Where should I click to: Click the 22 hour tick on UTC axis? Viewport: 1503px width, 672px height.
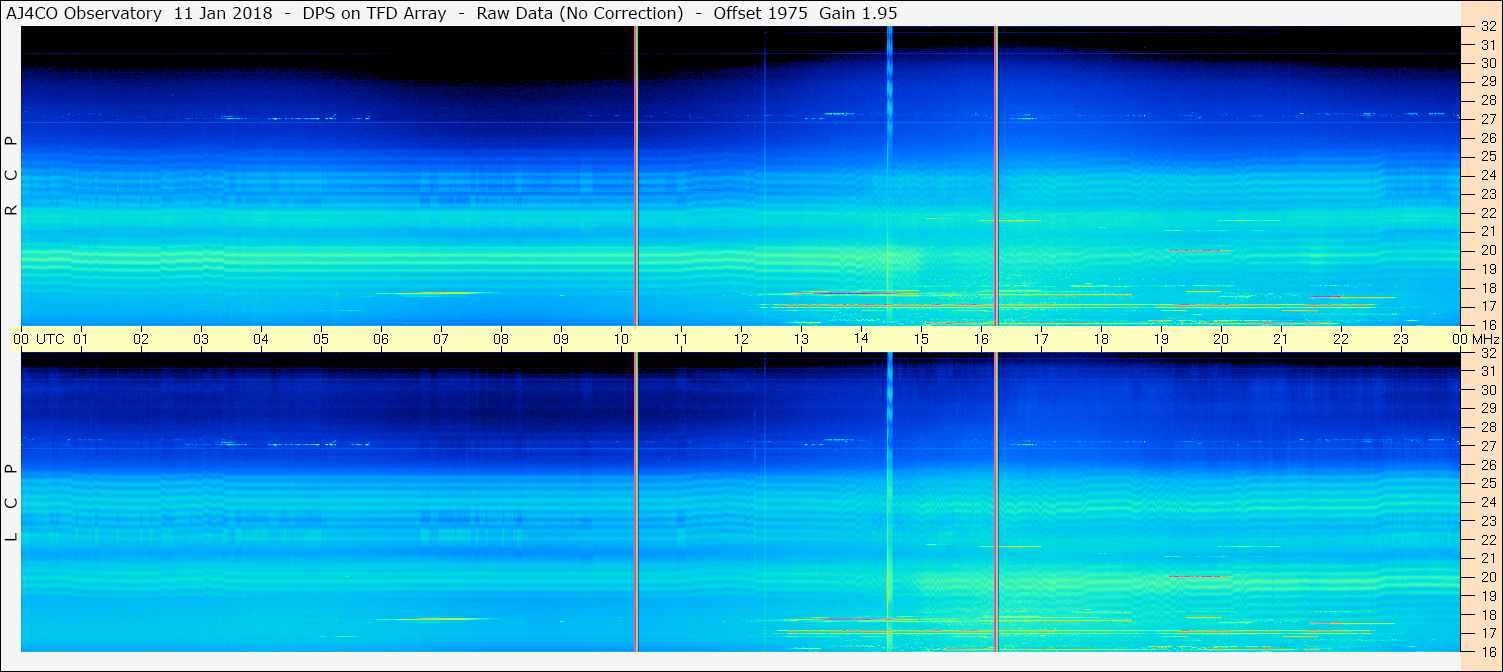coord(1341,339)
